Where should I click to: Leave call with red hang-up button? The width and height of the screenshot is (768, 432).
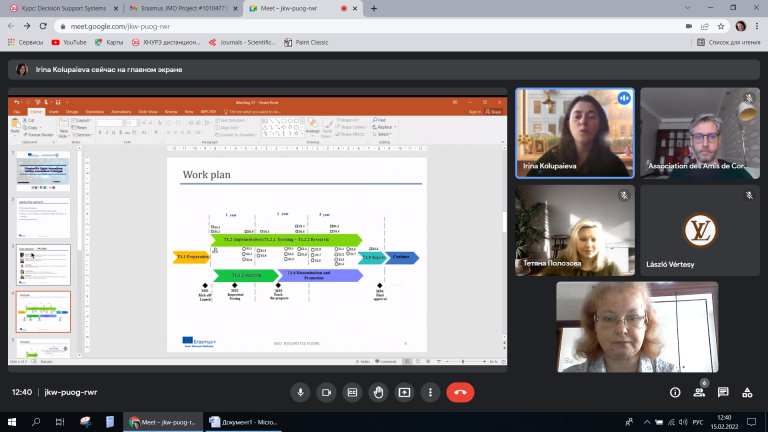click(x=460, y=392)
